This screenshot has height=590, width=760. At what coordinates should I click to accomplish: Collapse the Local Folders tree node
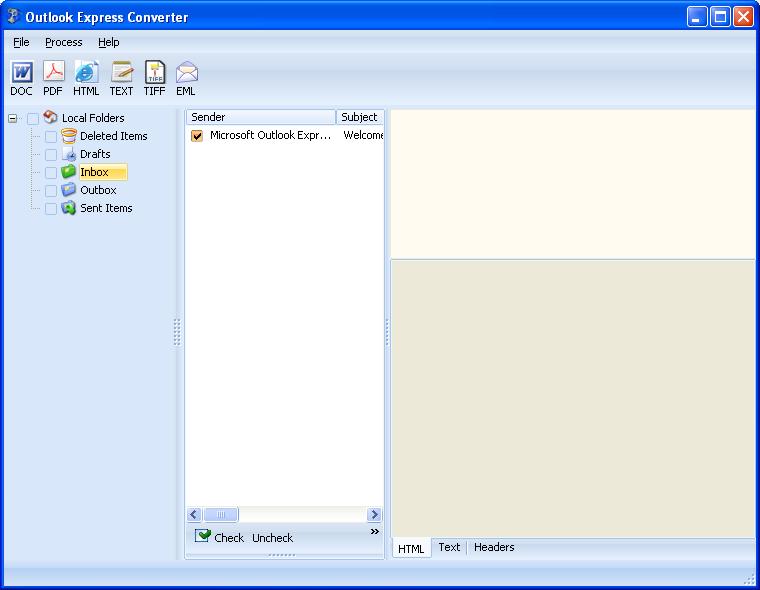click(13, 118)
